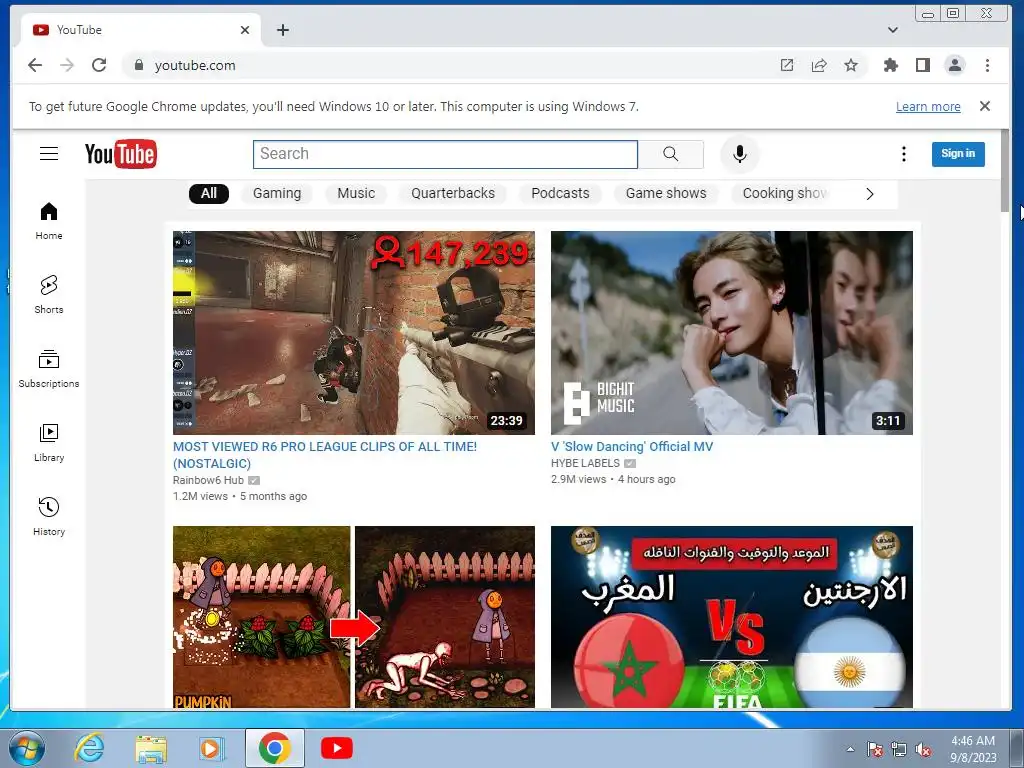Select the Gaming category chip

point(277,193)
